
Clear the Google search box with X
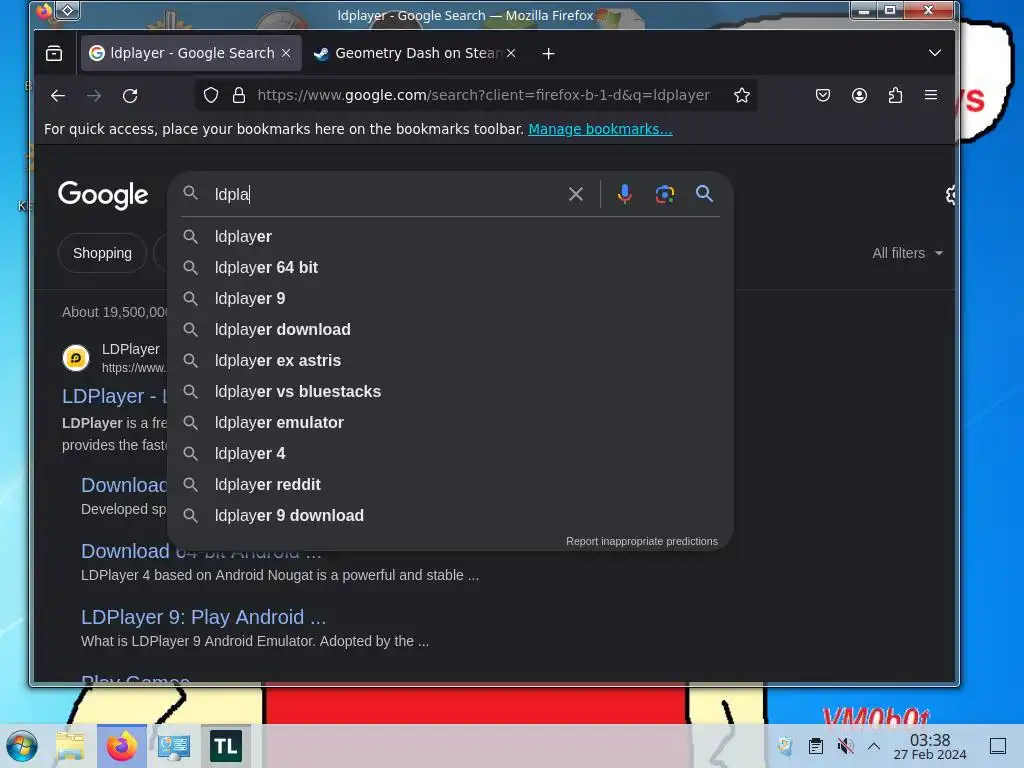click(x=575, y=194)
